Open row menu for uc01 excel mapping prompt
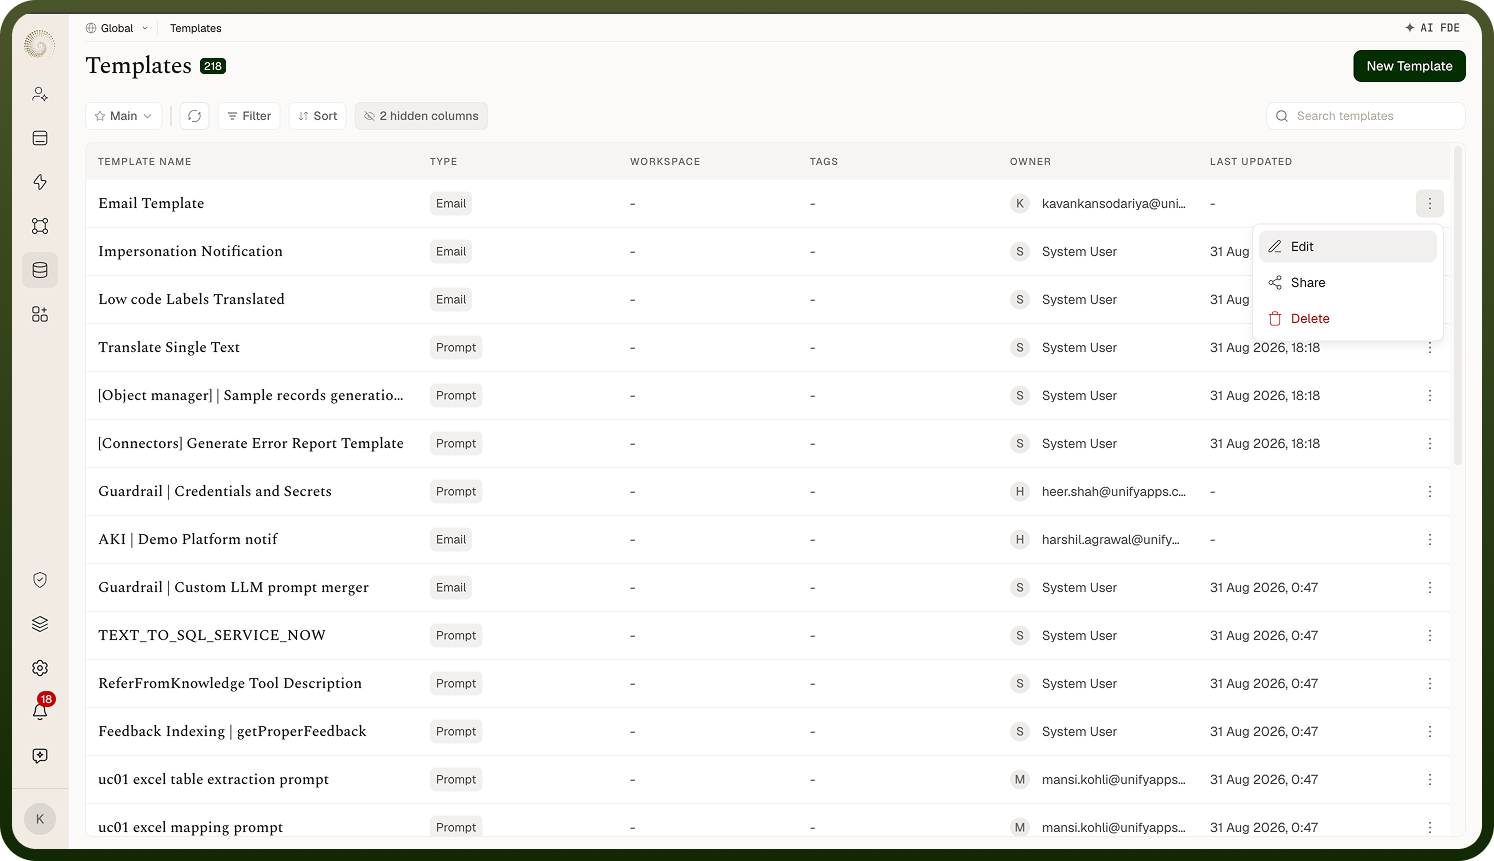This screenshot has height=861, width=1494. (1430, 828)
